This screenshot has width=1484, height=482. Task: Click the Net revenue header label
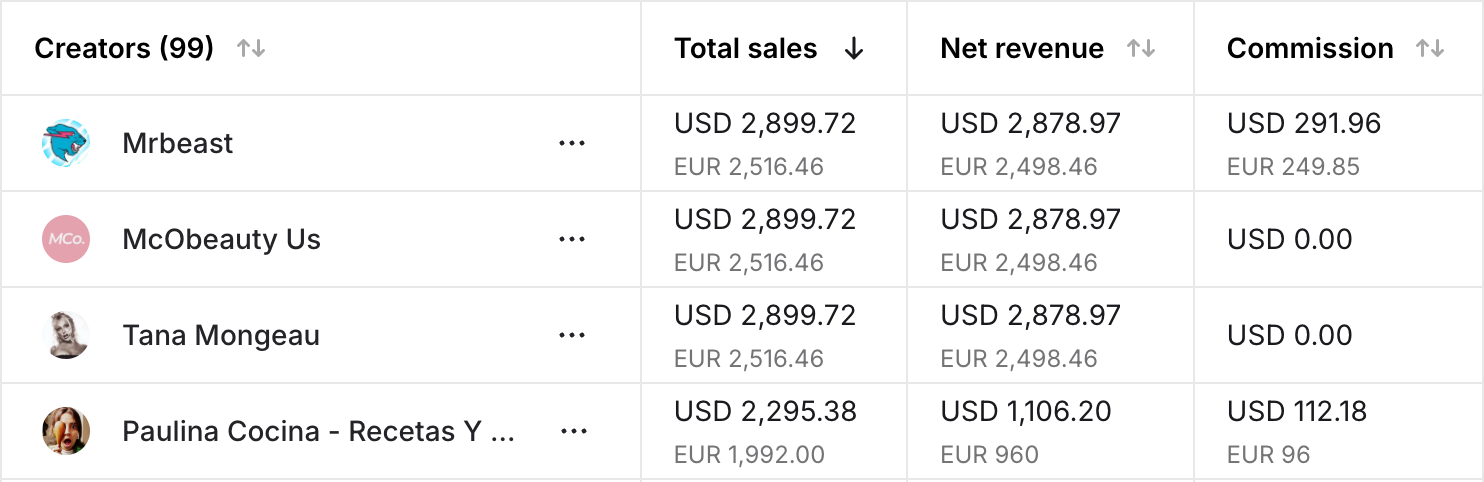[x=1022, y=48]
